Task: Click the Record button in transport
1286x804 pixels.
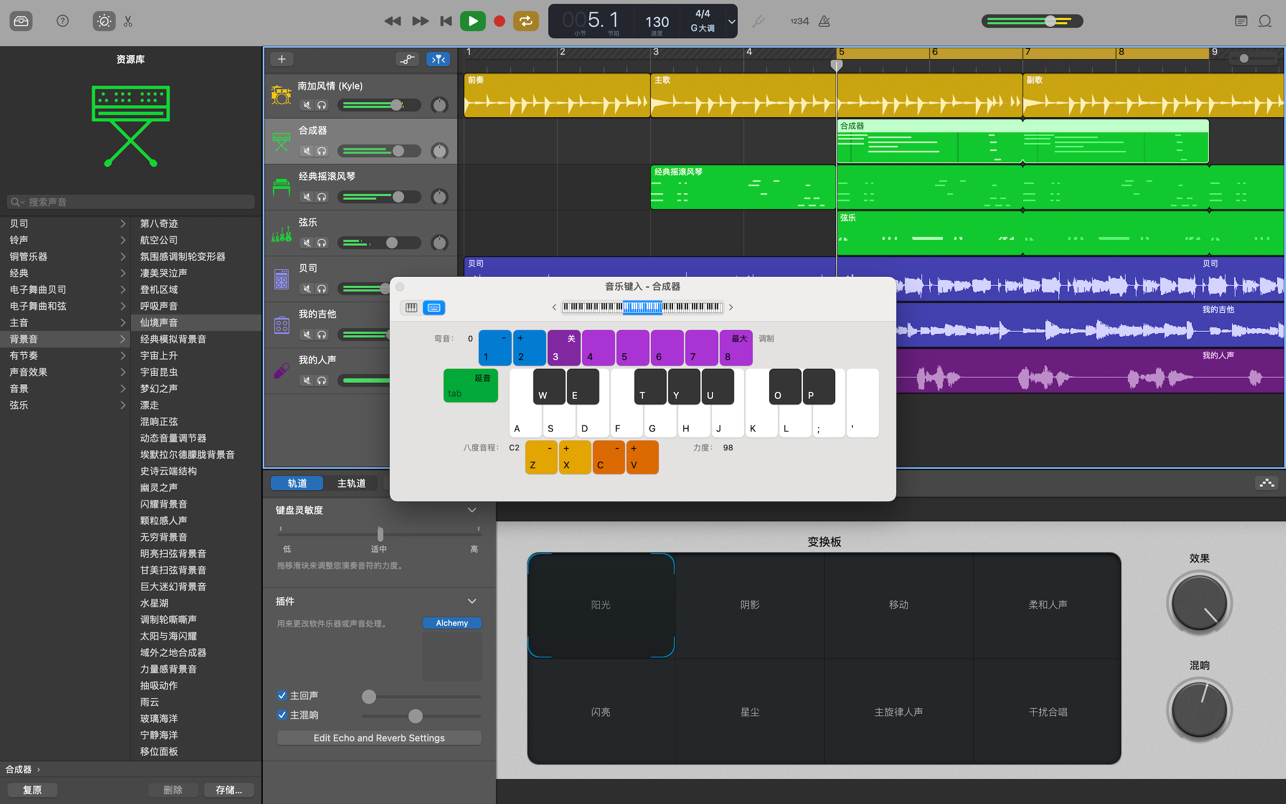Action: (499, 21)
